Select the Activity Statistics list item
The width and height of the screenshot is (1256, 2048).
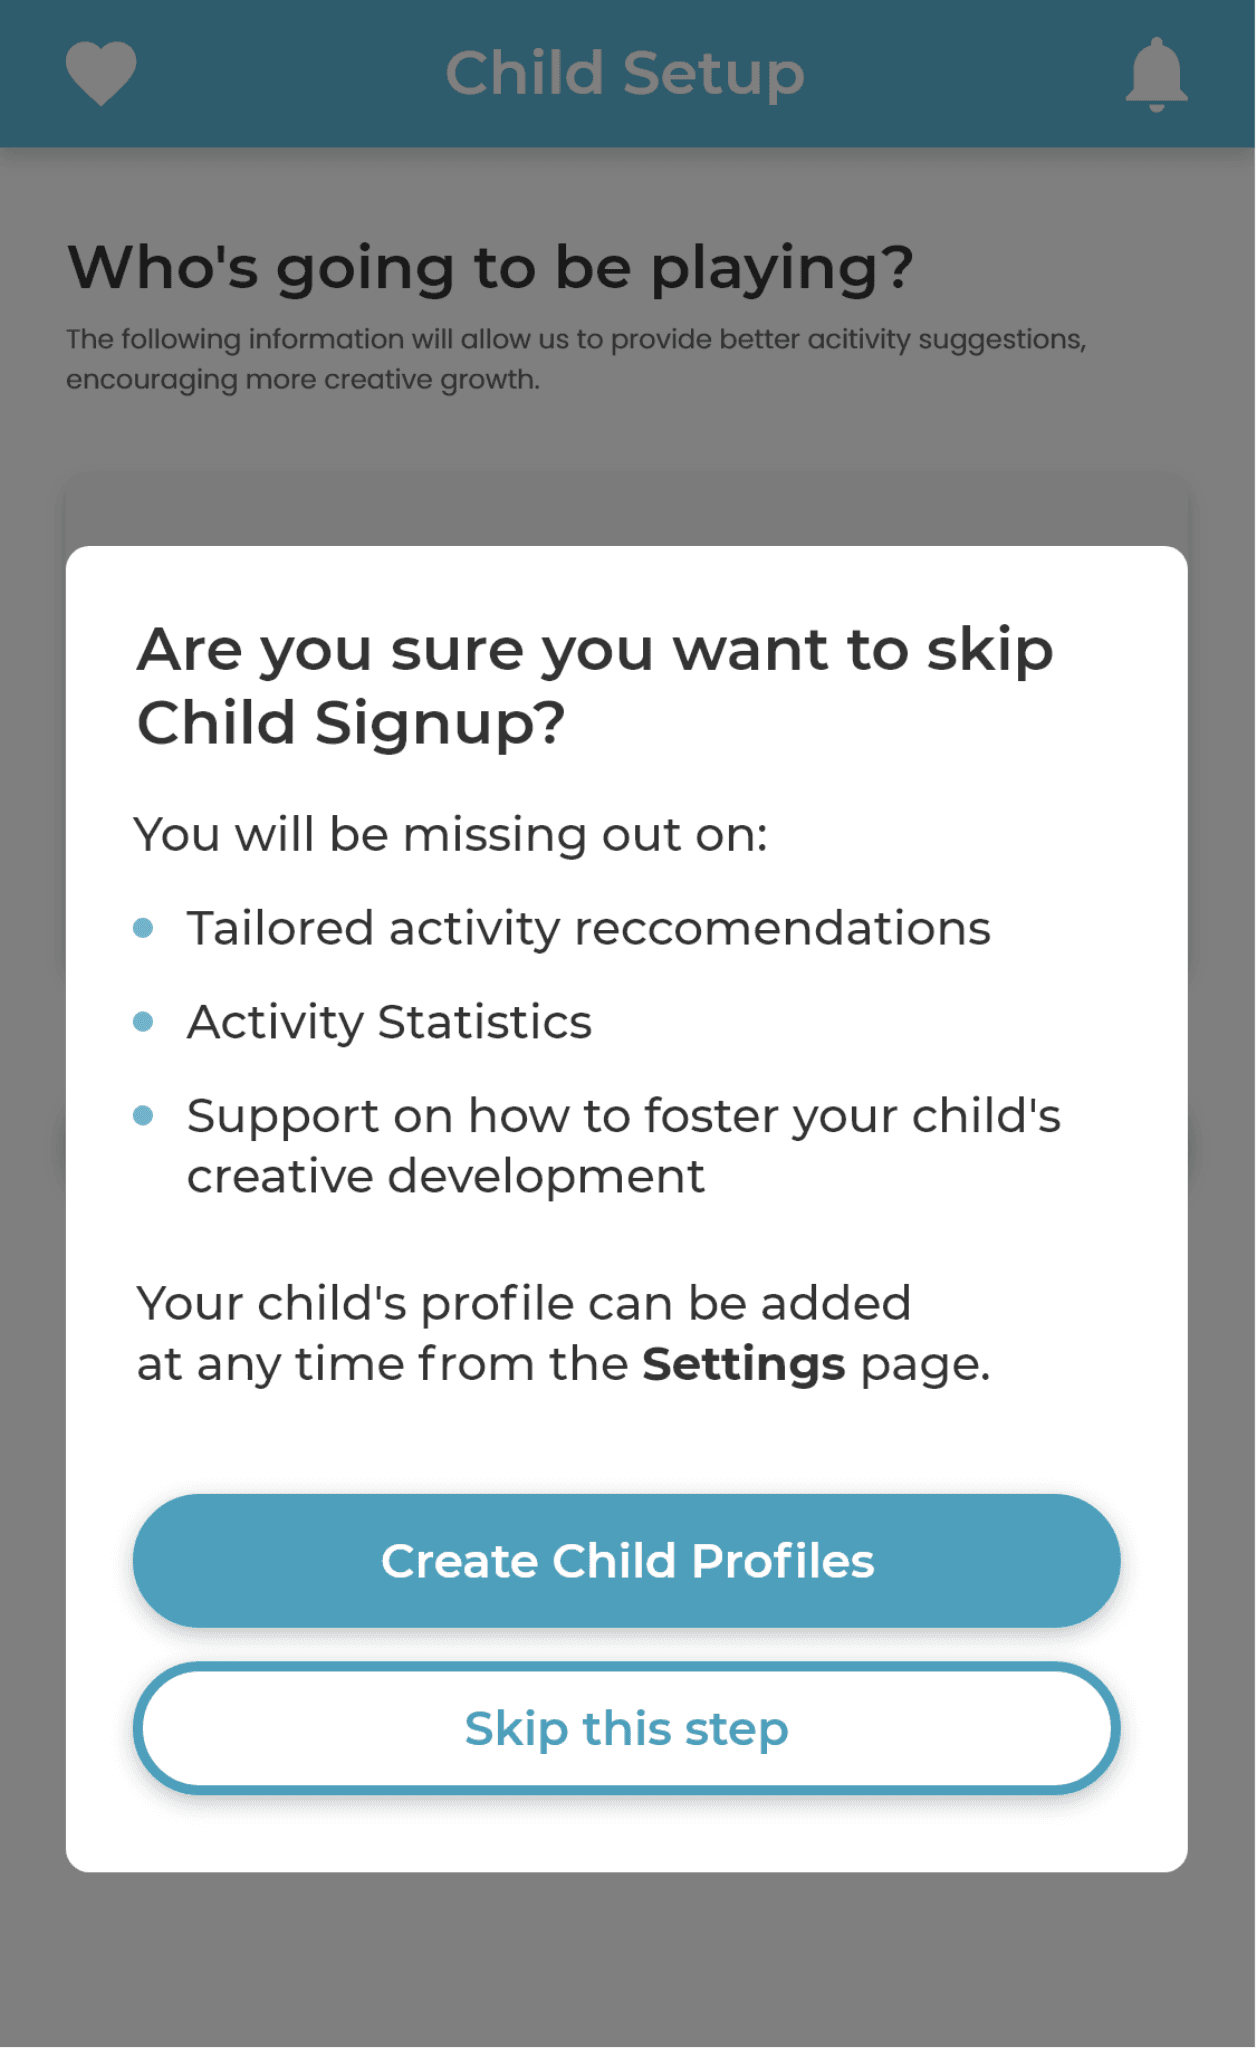(x=389, y=1022)
